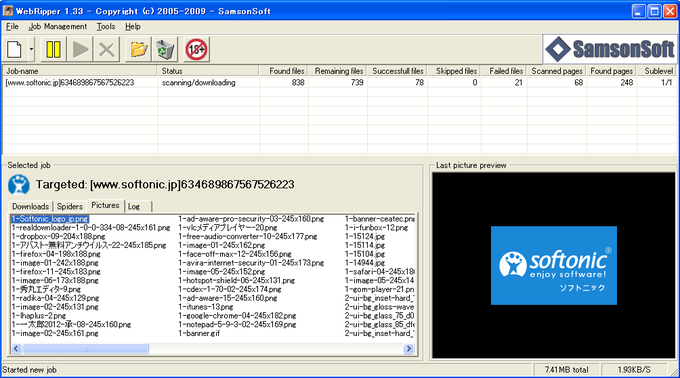
Task: Select 1-google-chrome-04-245x182.png
Action: click(237, 316)
